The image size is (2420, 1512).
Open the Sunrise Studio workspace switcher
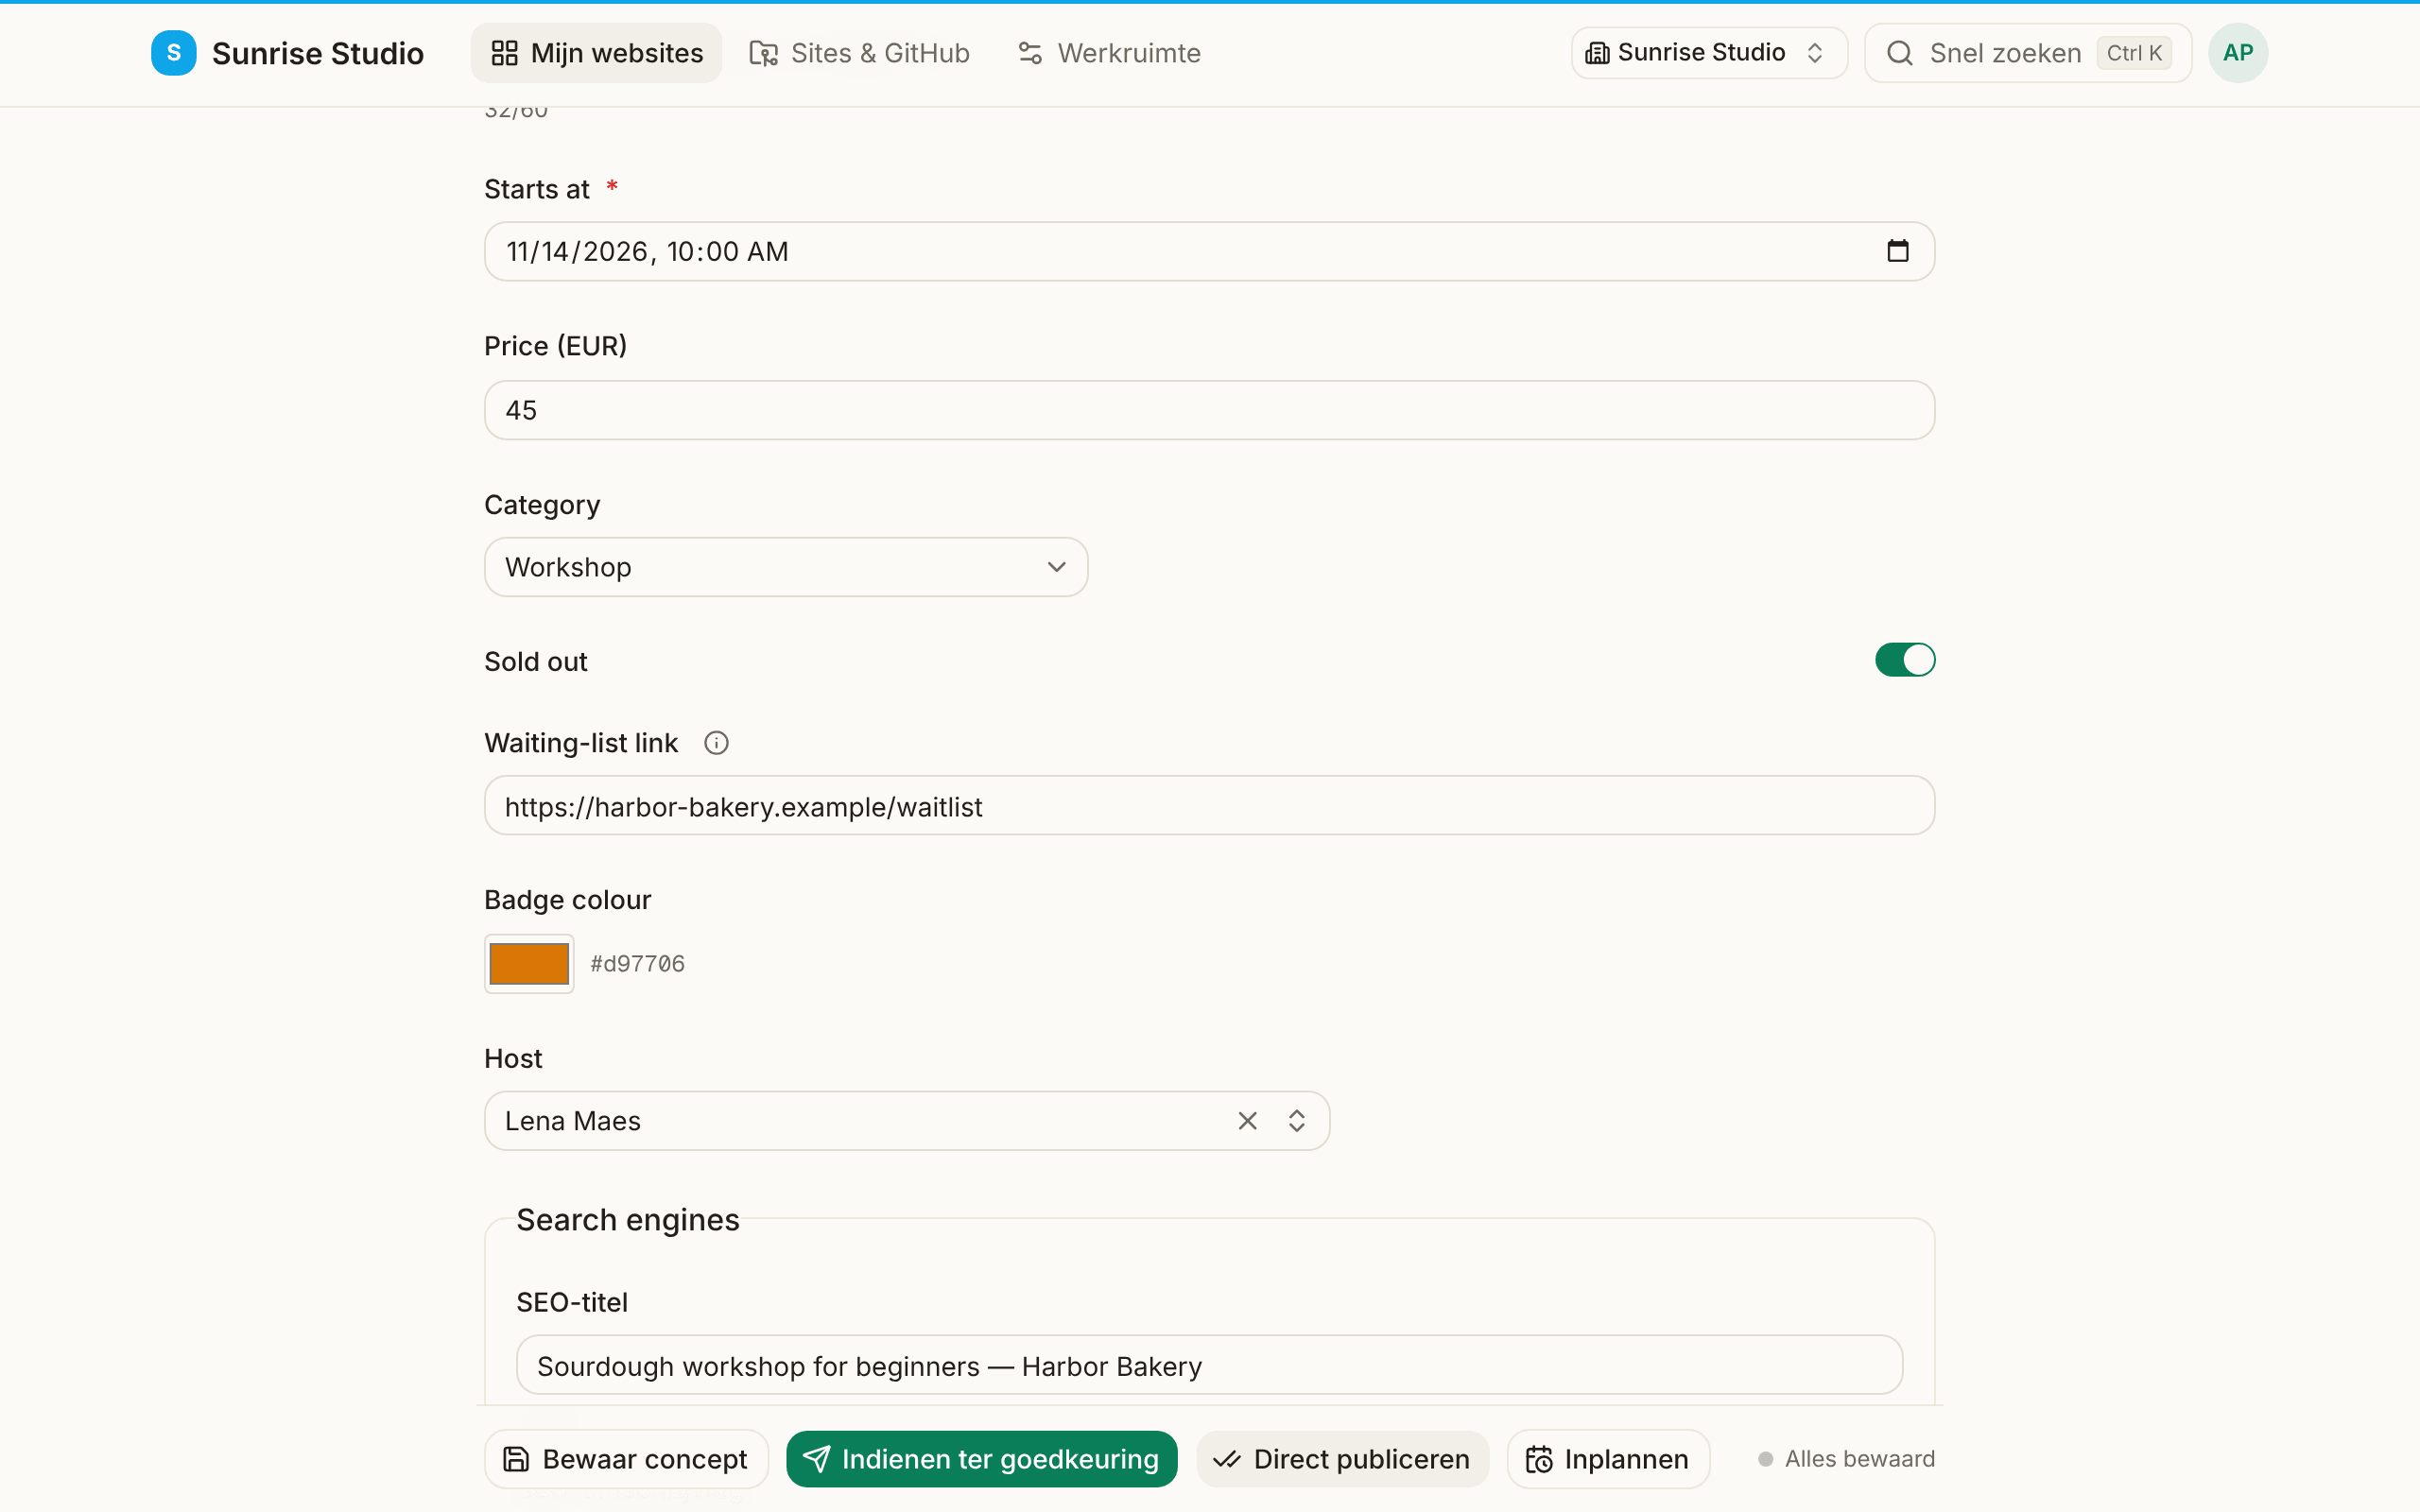tap(1708, 53)
